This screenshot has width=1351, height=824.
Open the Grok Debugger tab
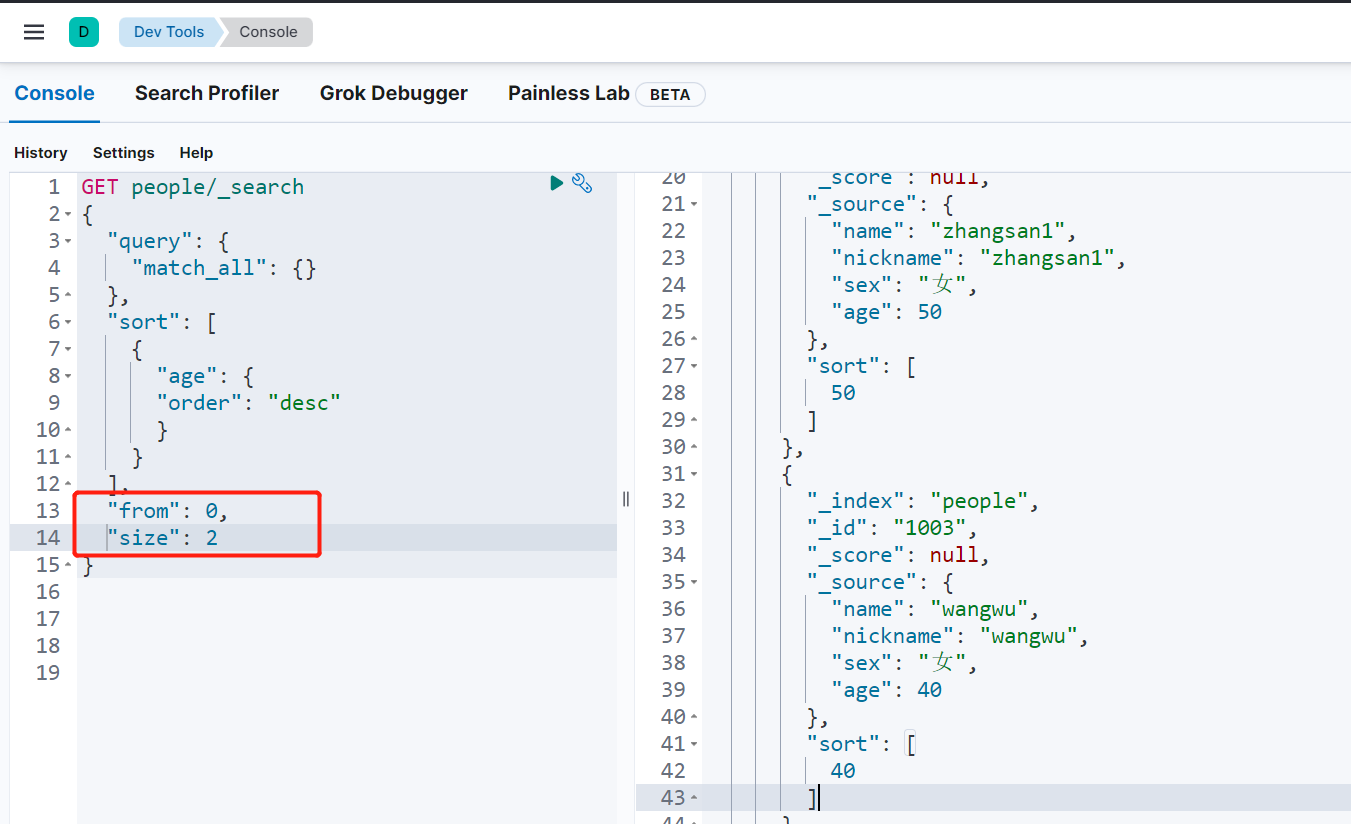click(393, 93)
